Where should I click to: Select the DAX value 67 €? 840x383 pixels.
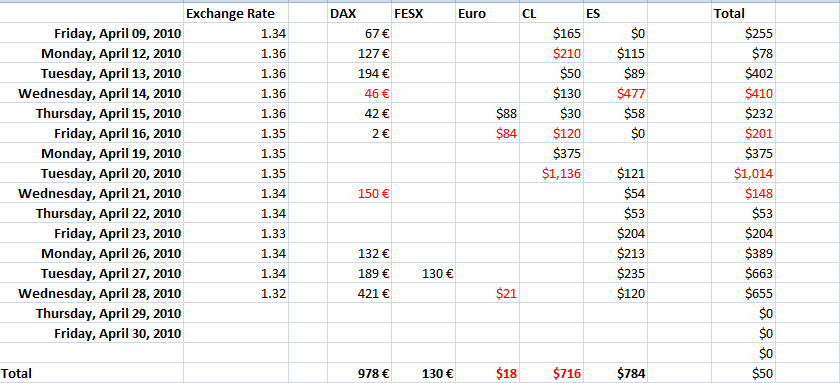coord(358,34)
